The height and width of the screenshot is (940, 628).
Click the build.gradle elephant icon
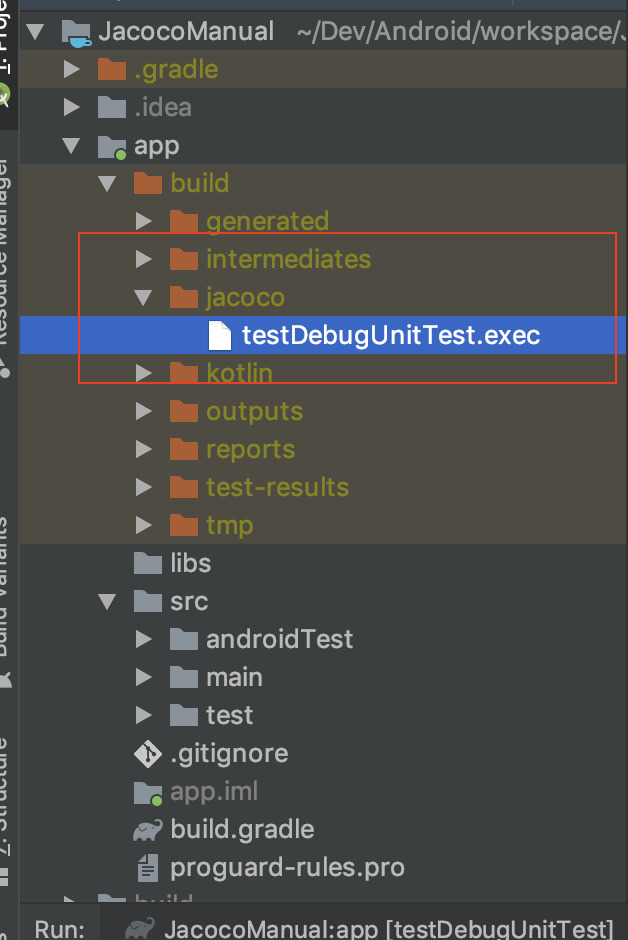coord(148,830)
